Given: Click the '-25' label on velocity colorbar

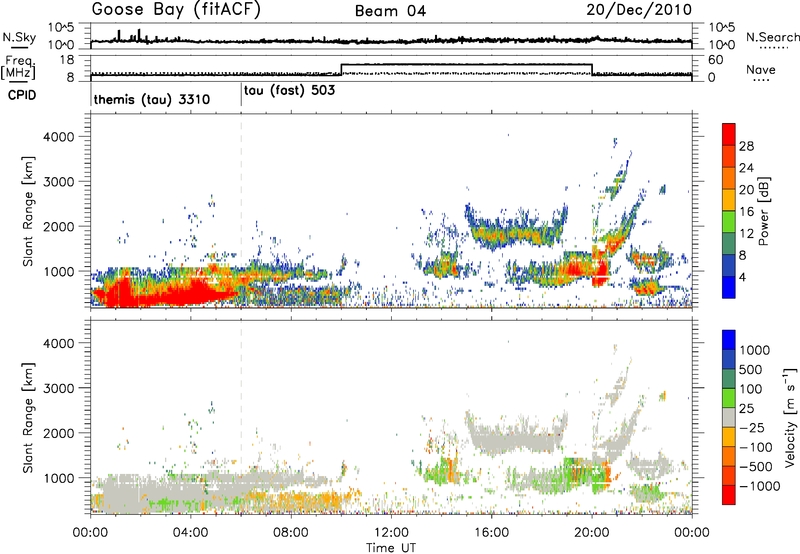Looking at the screenshot, I should point(750,428).
